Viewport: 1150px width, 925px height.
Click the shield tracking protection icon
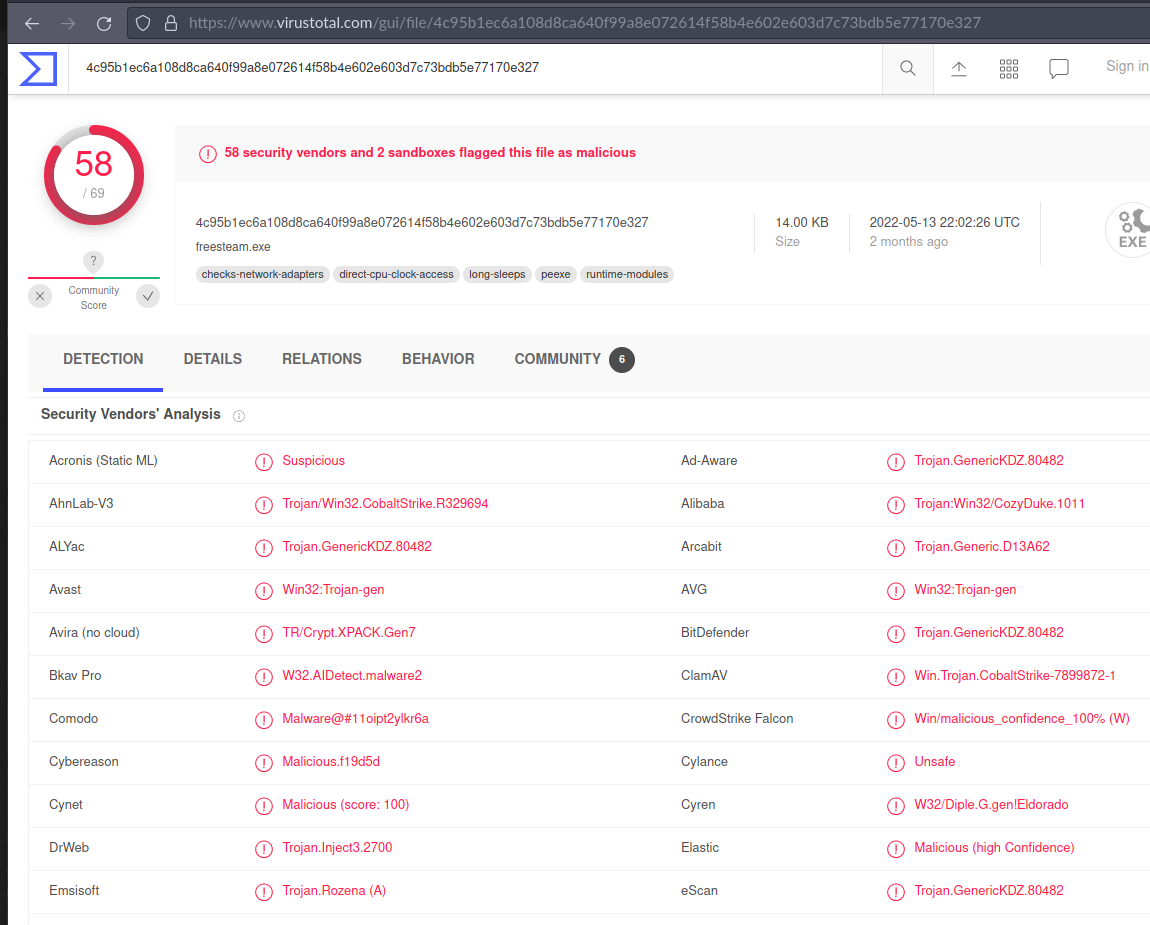(143, 23)
